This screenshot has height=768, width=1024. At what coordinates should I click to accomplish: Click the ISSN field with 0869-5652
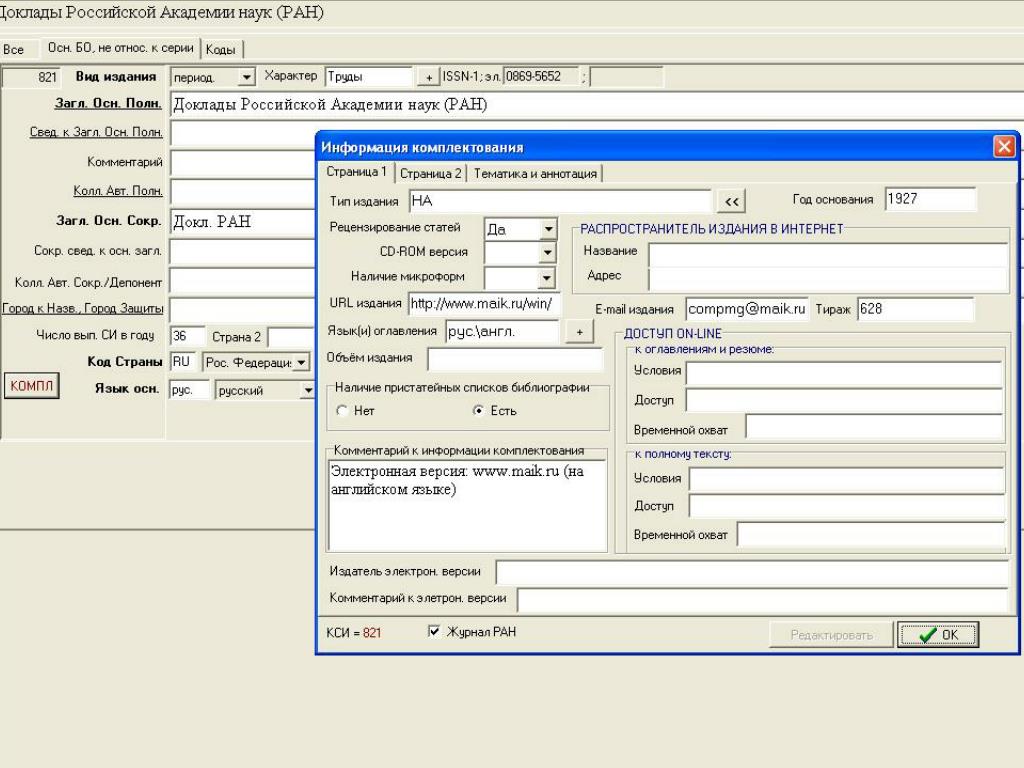coord(541,77)
